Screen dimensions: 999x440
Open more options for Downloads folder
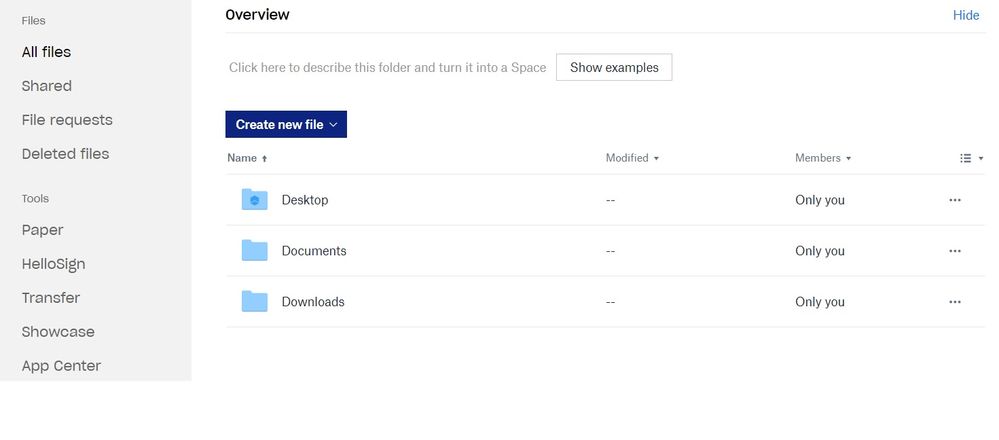pos(954,302)
